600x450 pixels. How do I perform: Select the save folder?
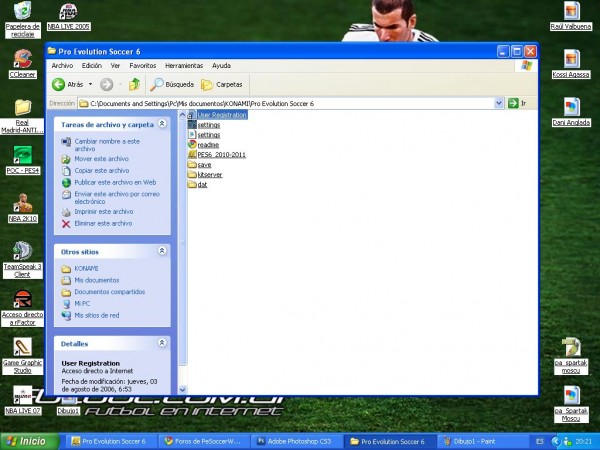click(200, 165)
